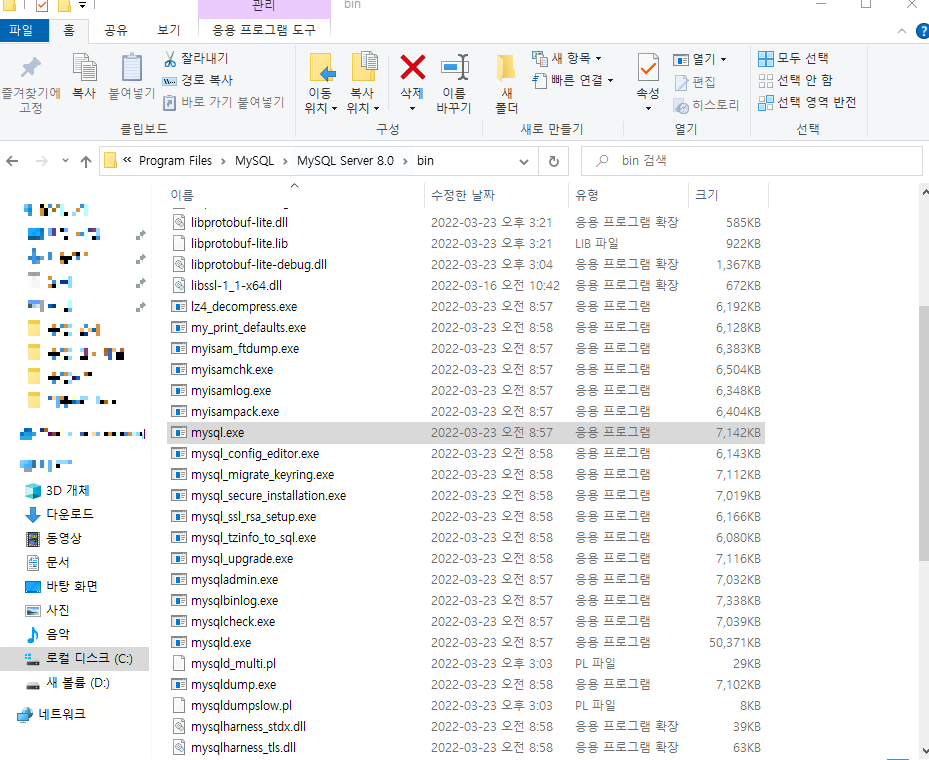Click the 복사 (Copy) ribbon icon
Screen dimensions: 929x760
(x=84, y=77)
